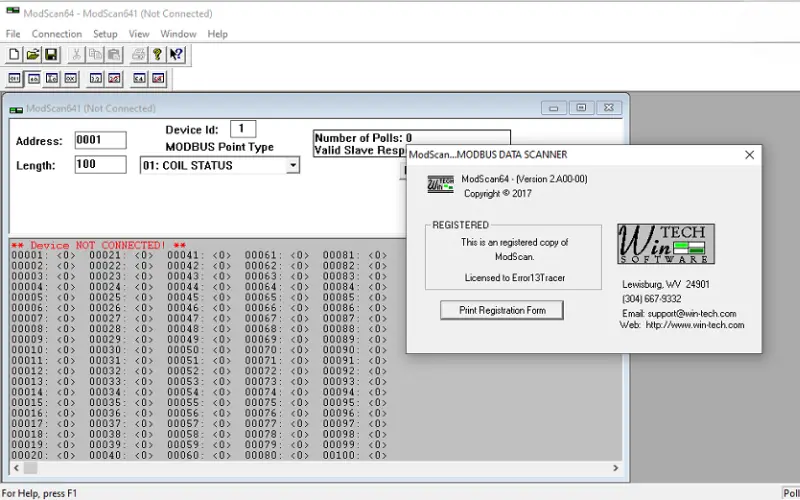Maximize the ModScan641 child window

click(581, 108)
